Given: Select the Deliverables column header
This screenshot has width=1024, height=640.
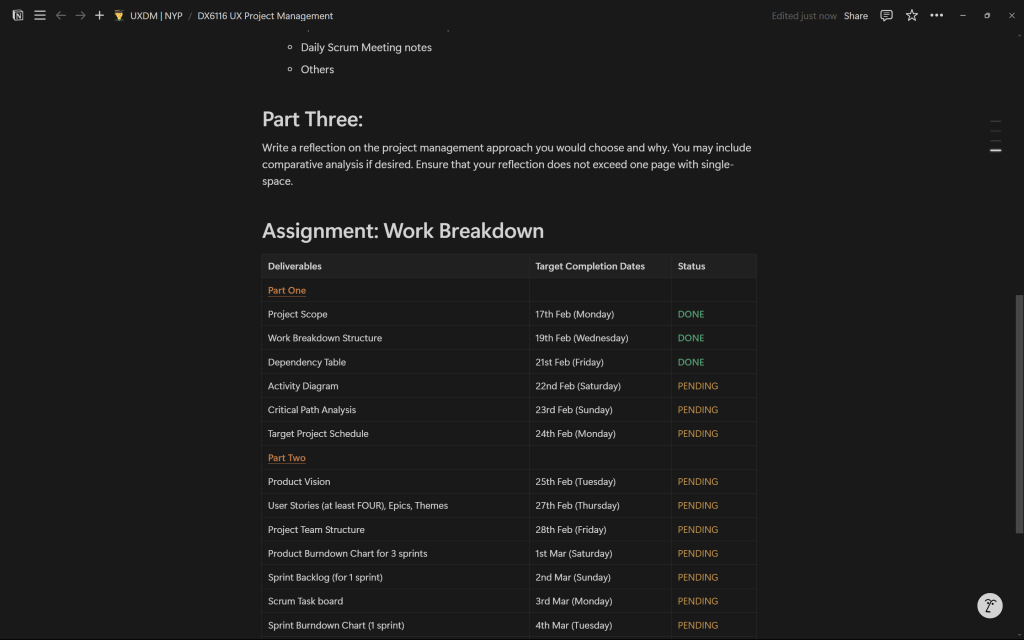Looking at the screenshot, I should click(295, 266).
